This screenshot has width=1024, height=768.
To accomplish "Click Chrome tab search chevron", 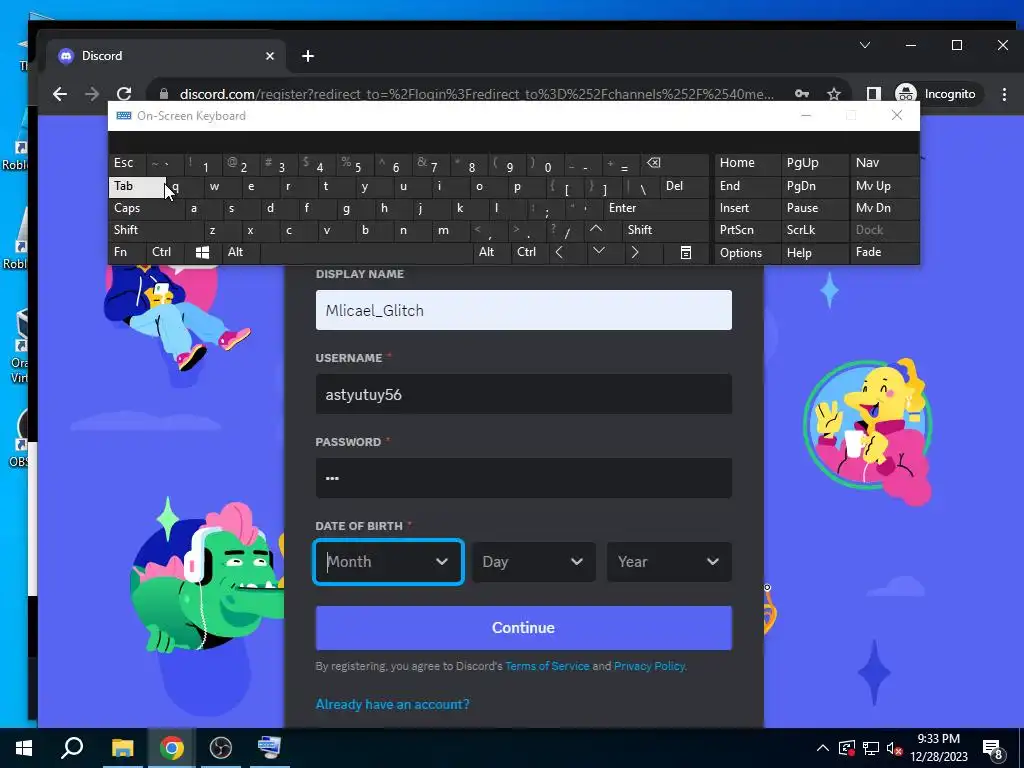I will [x=865, y=45].
